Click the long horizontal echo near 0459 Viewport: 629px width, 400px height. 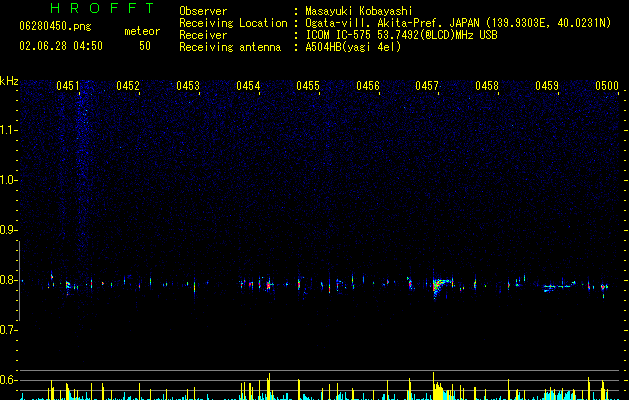pyautogui.click(x=558, y=286)
